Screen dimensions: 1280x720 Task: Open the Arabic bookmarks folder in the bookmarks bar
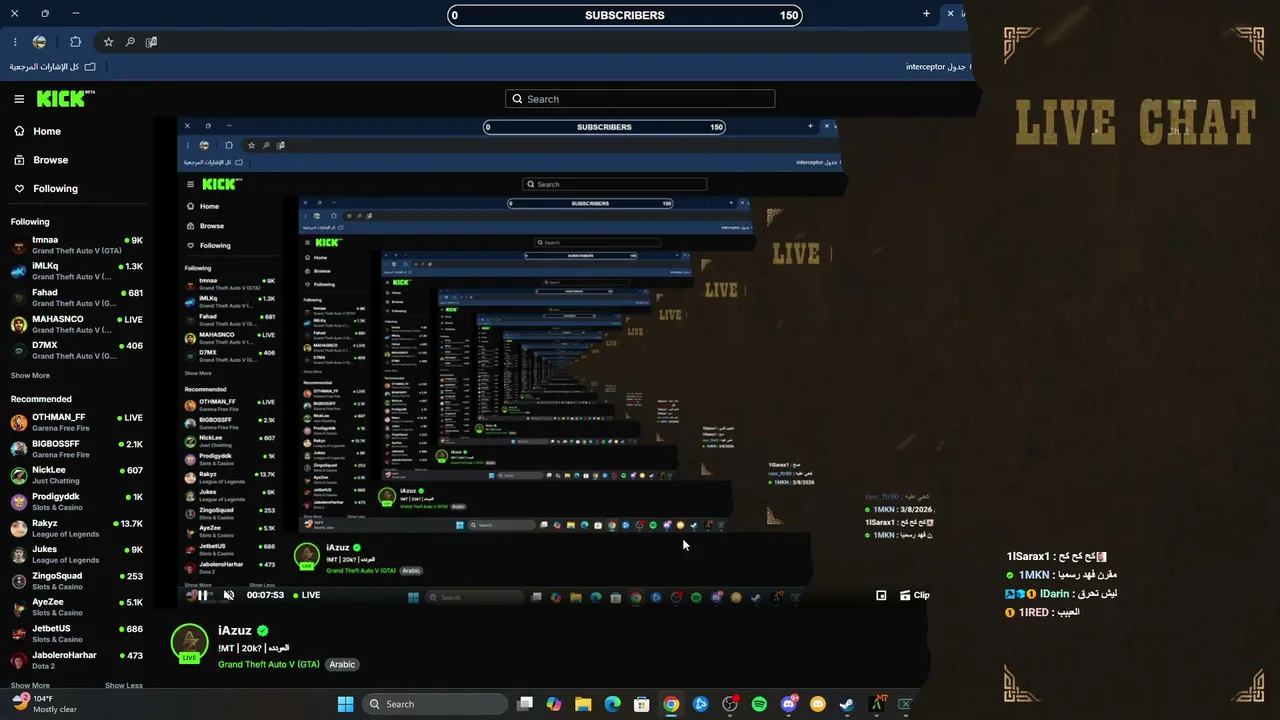pos(53,67)
